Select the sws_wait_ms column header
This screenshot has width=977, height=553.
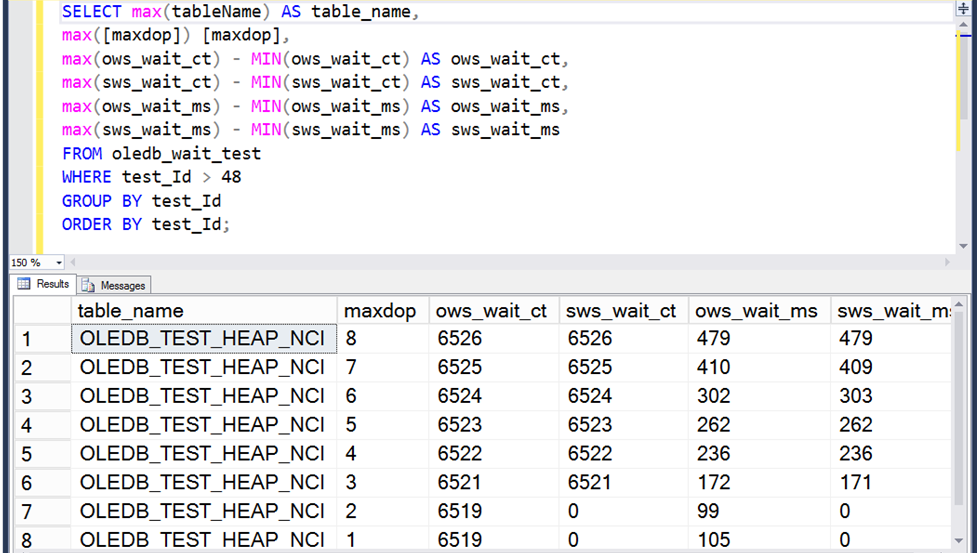(x=891, y=310)
